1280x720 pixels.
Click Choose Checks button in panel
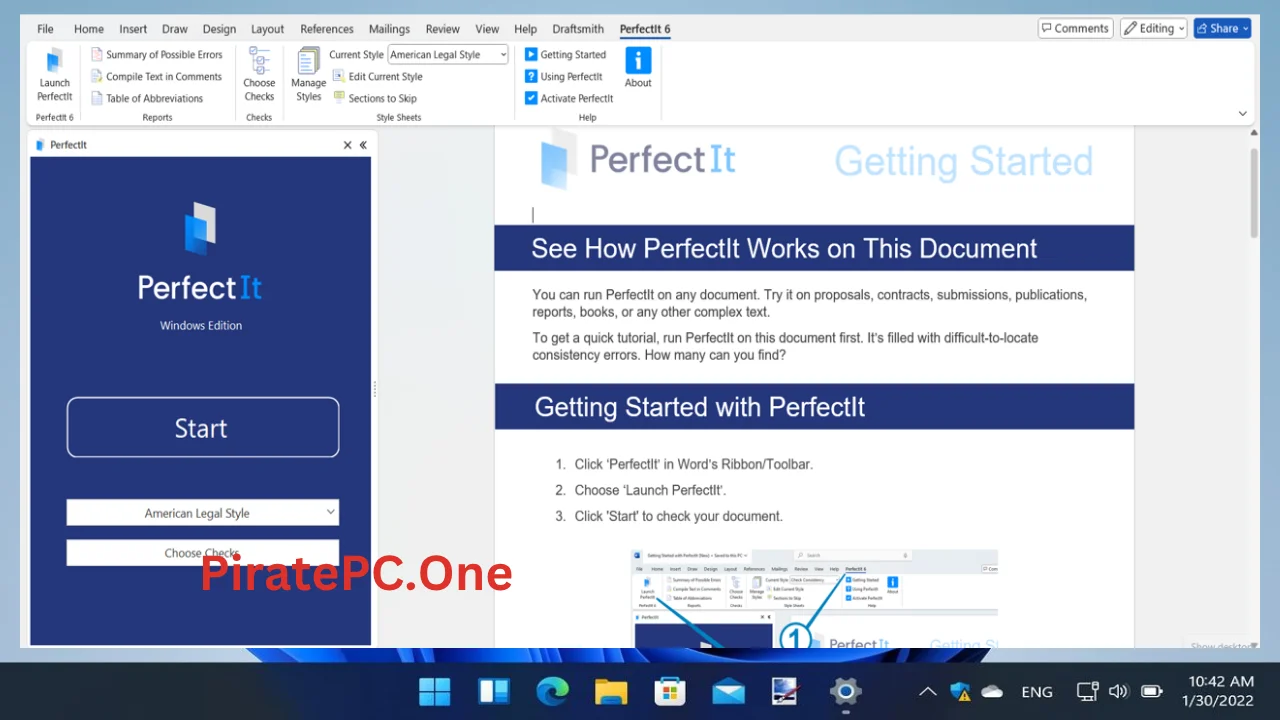[x=203, y=553]
